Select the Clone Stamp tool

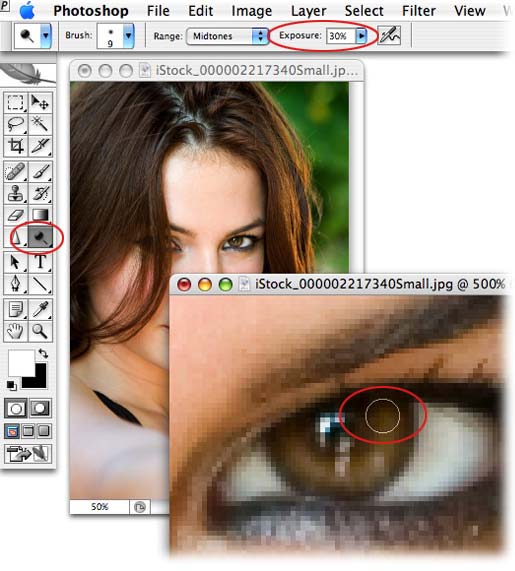pyautogui.click(x=15, y=193)
